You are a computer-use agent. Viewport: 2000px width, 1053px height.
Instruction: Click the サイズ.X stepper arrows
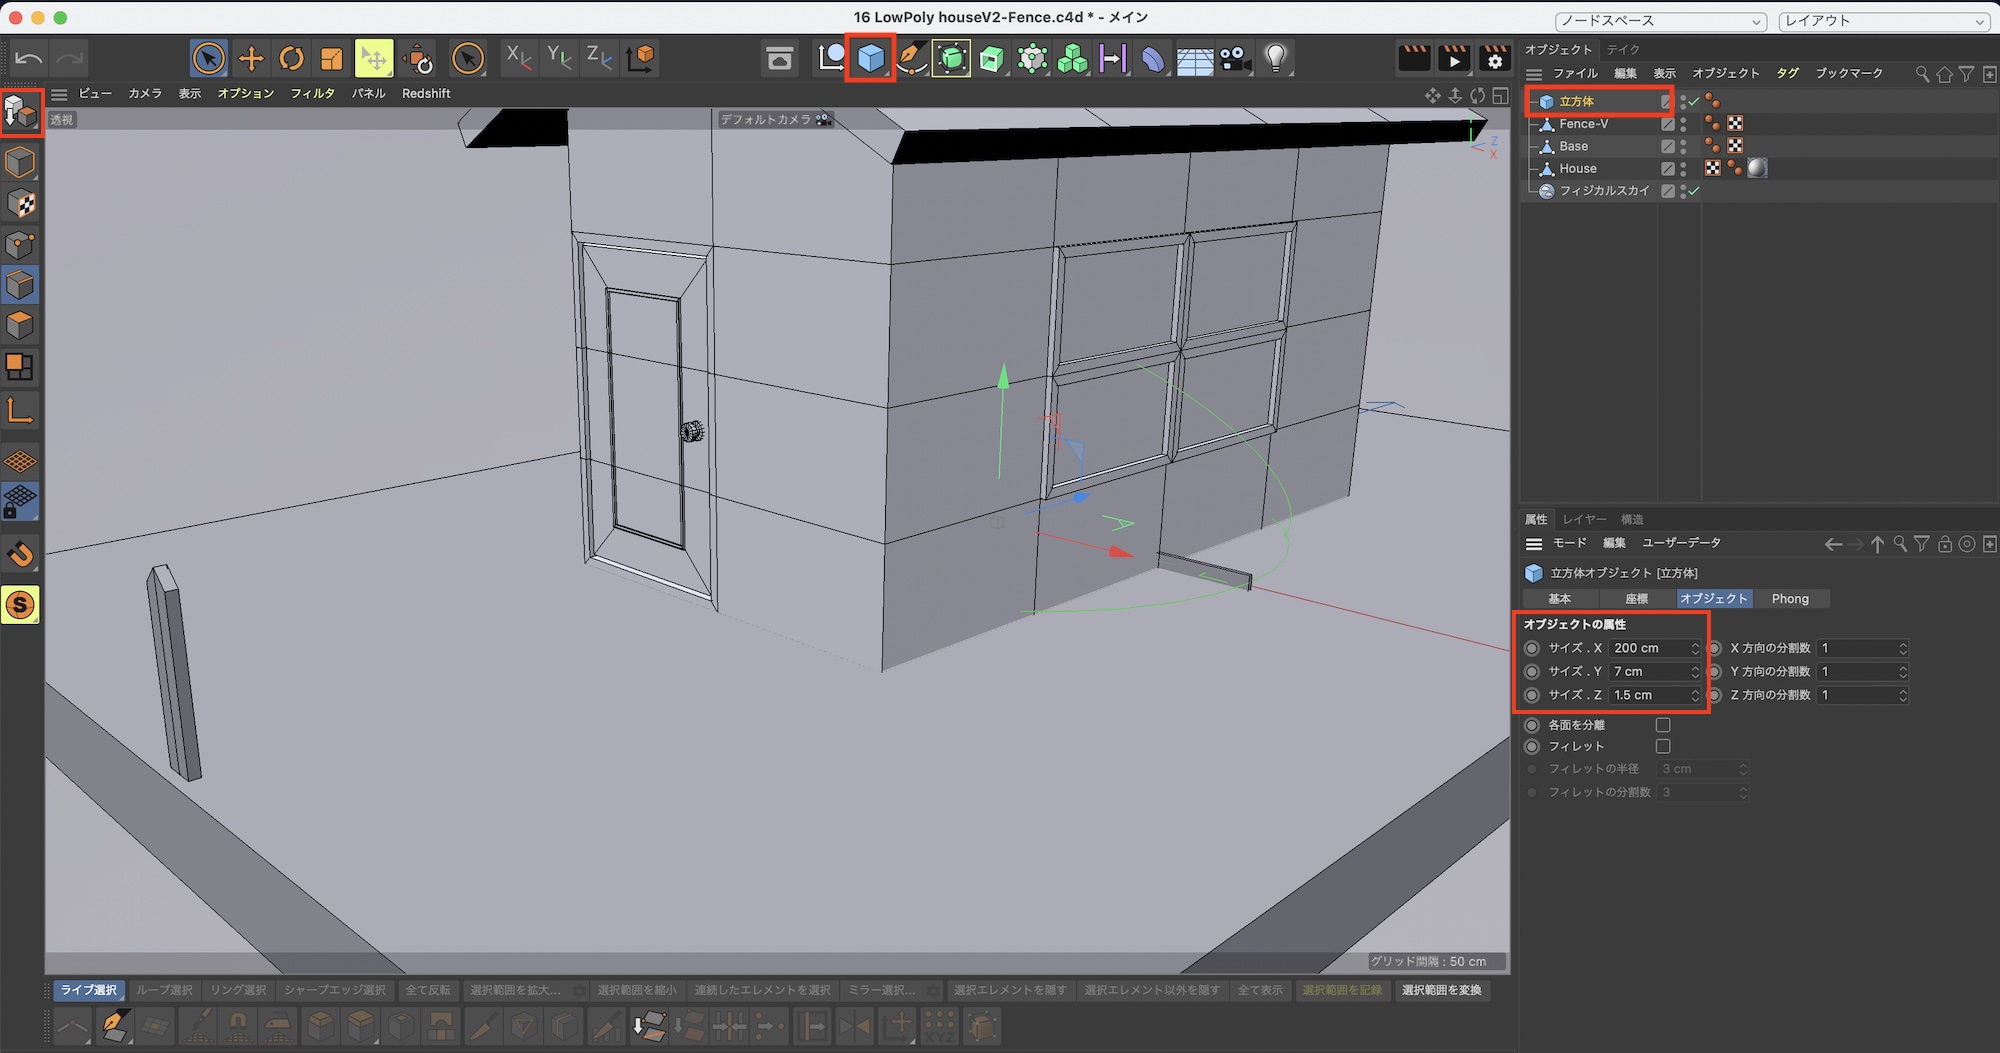coord(1694,648)
